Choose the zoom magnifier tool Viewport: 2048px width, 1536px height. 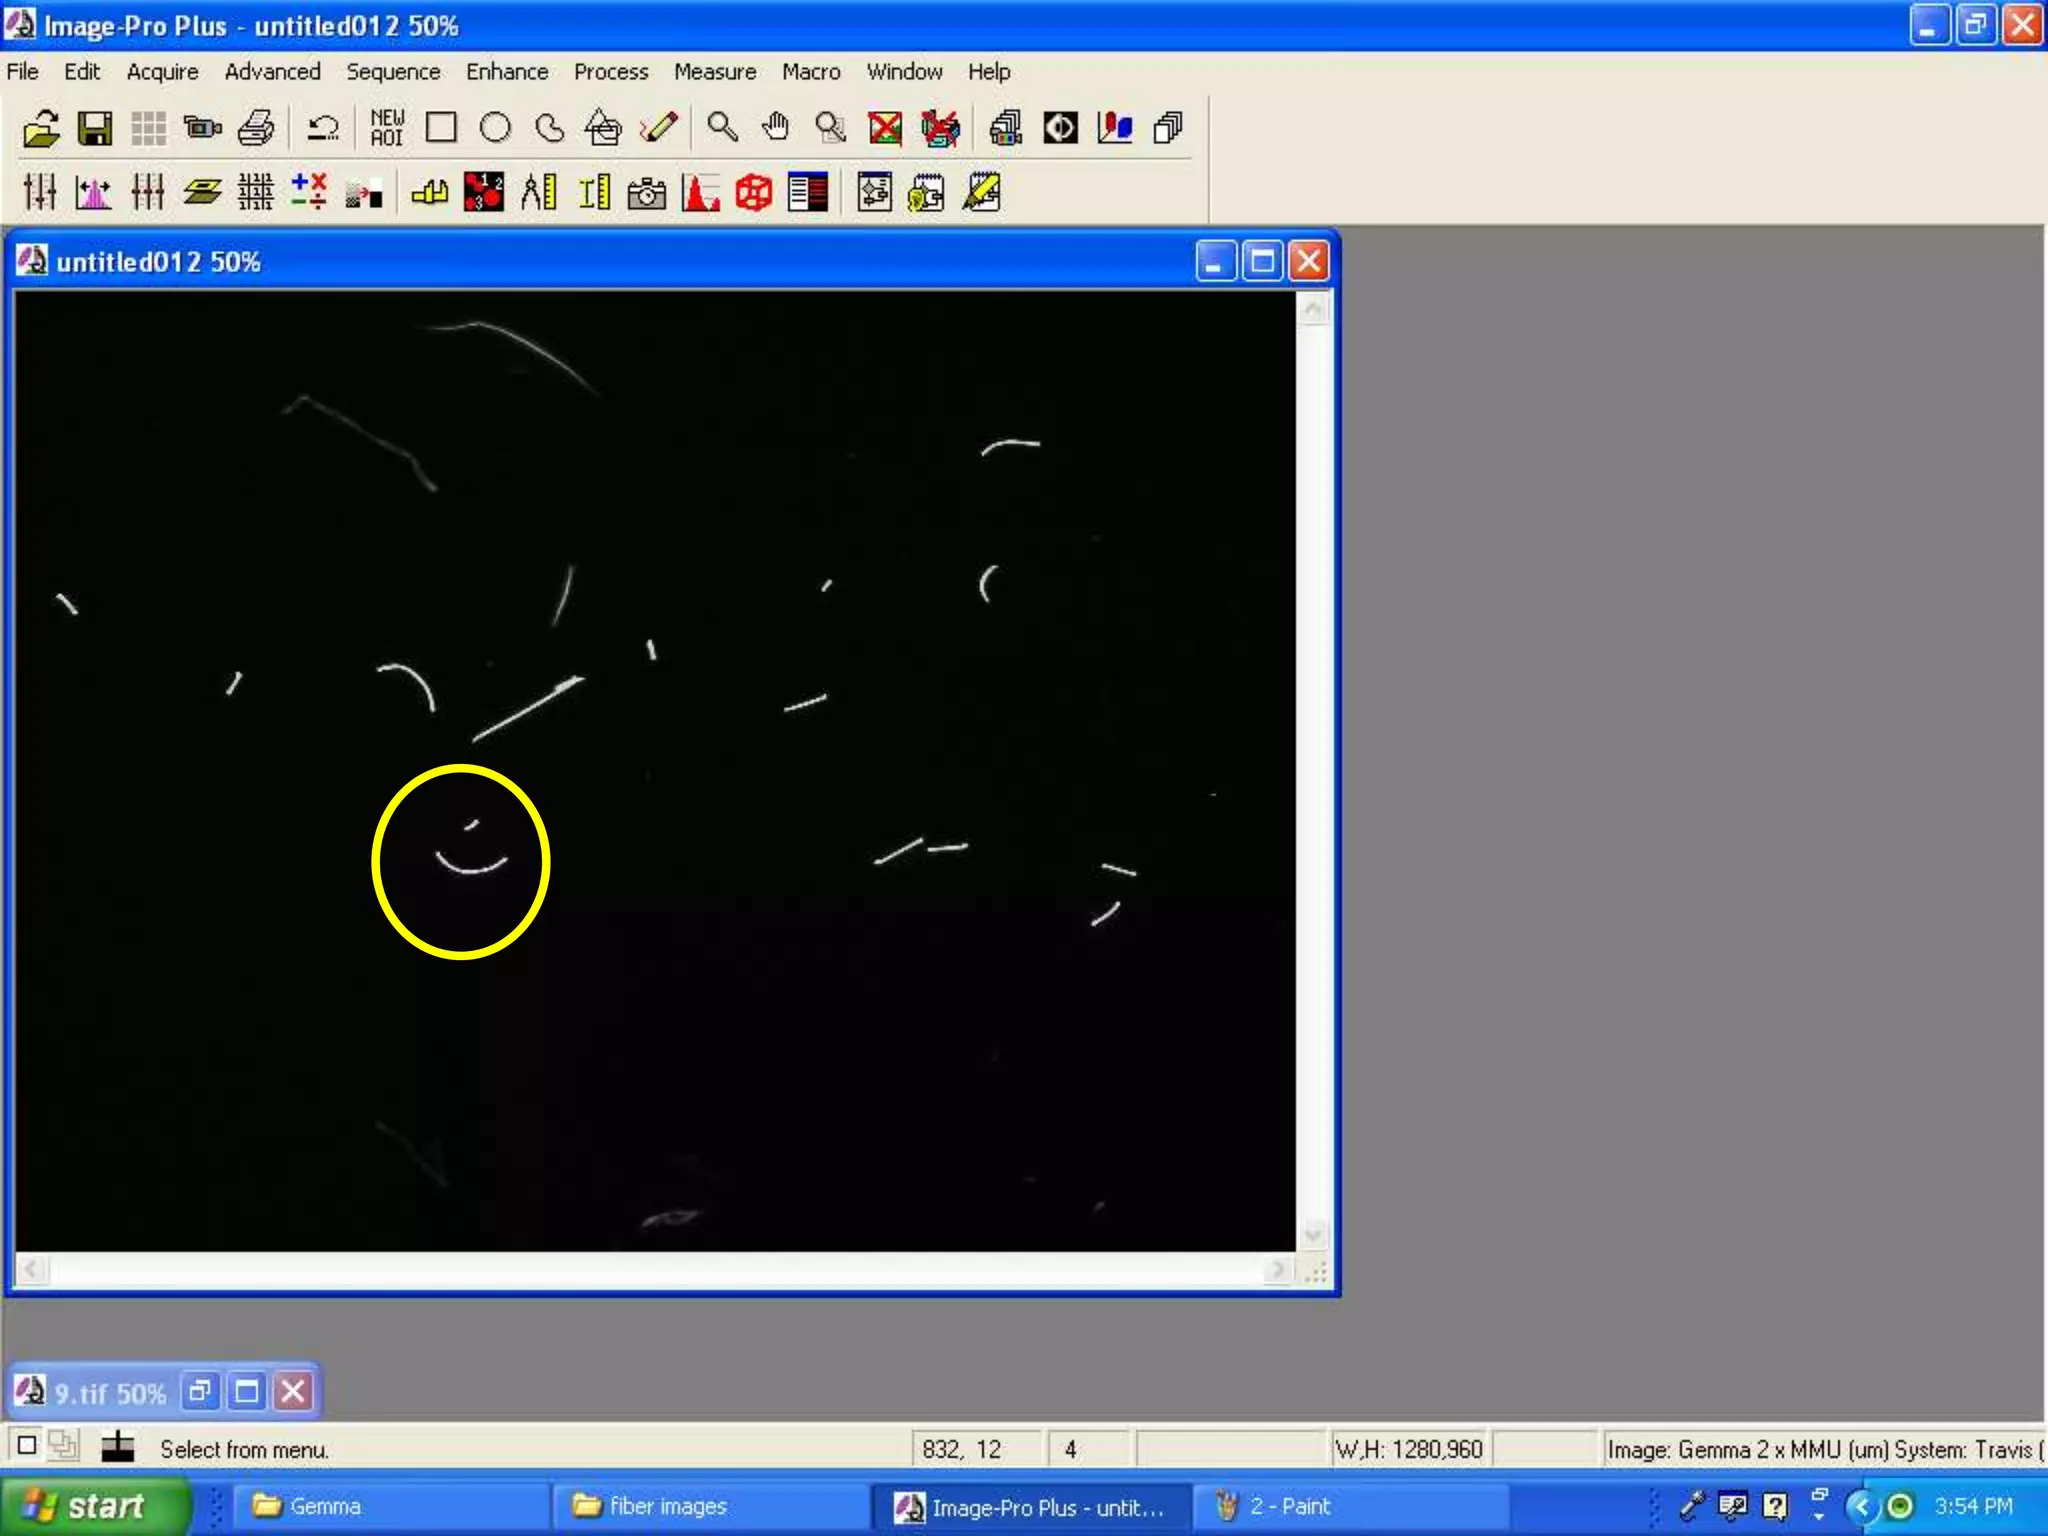[722, 128]
